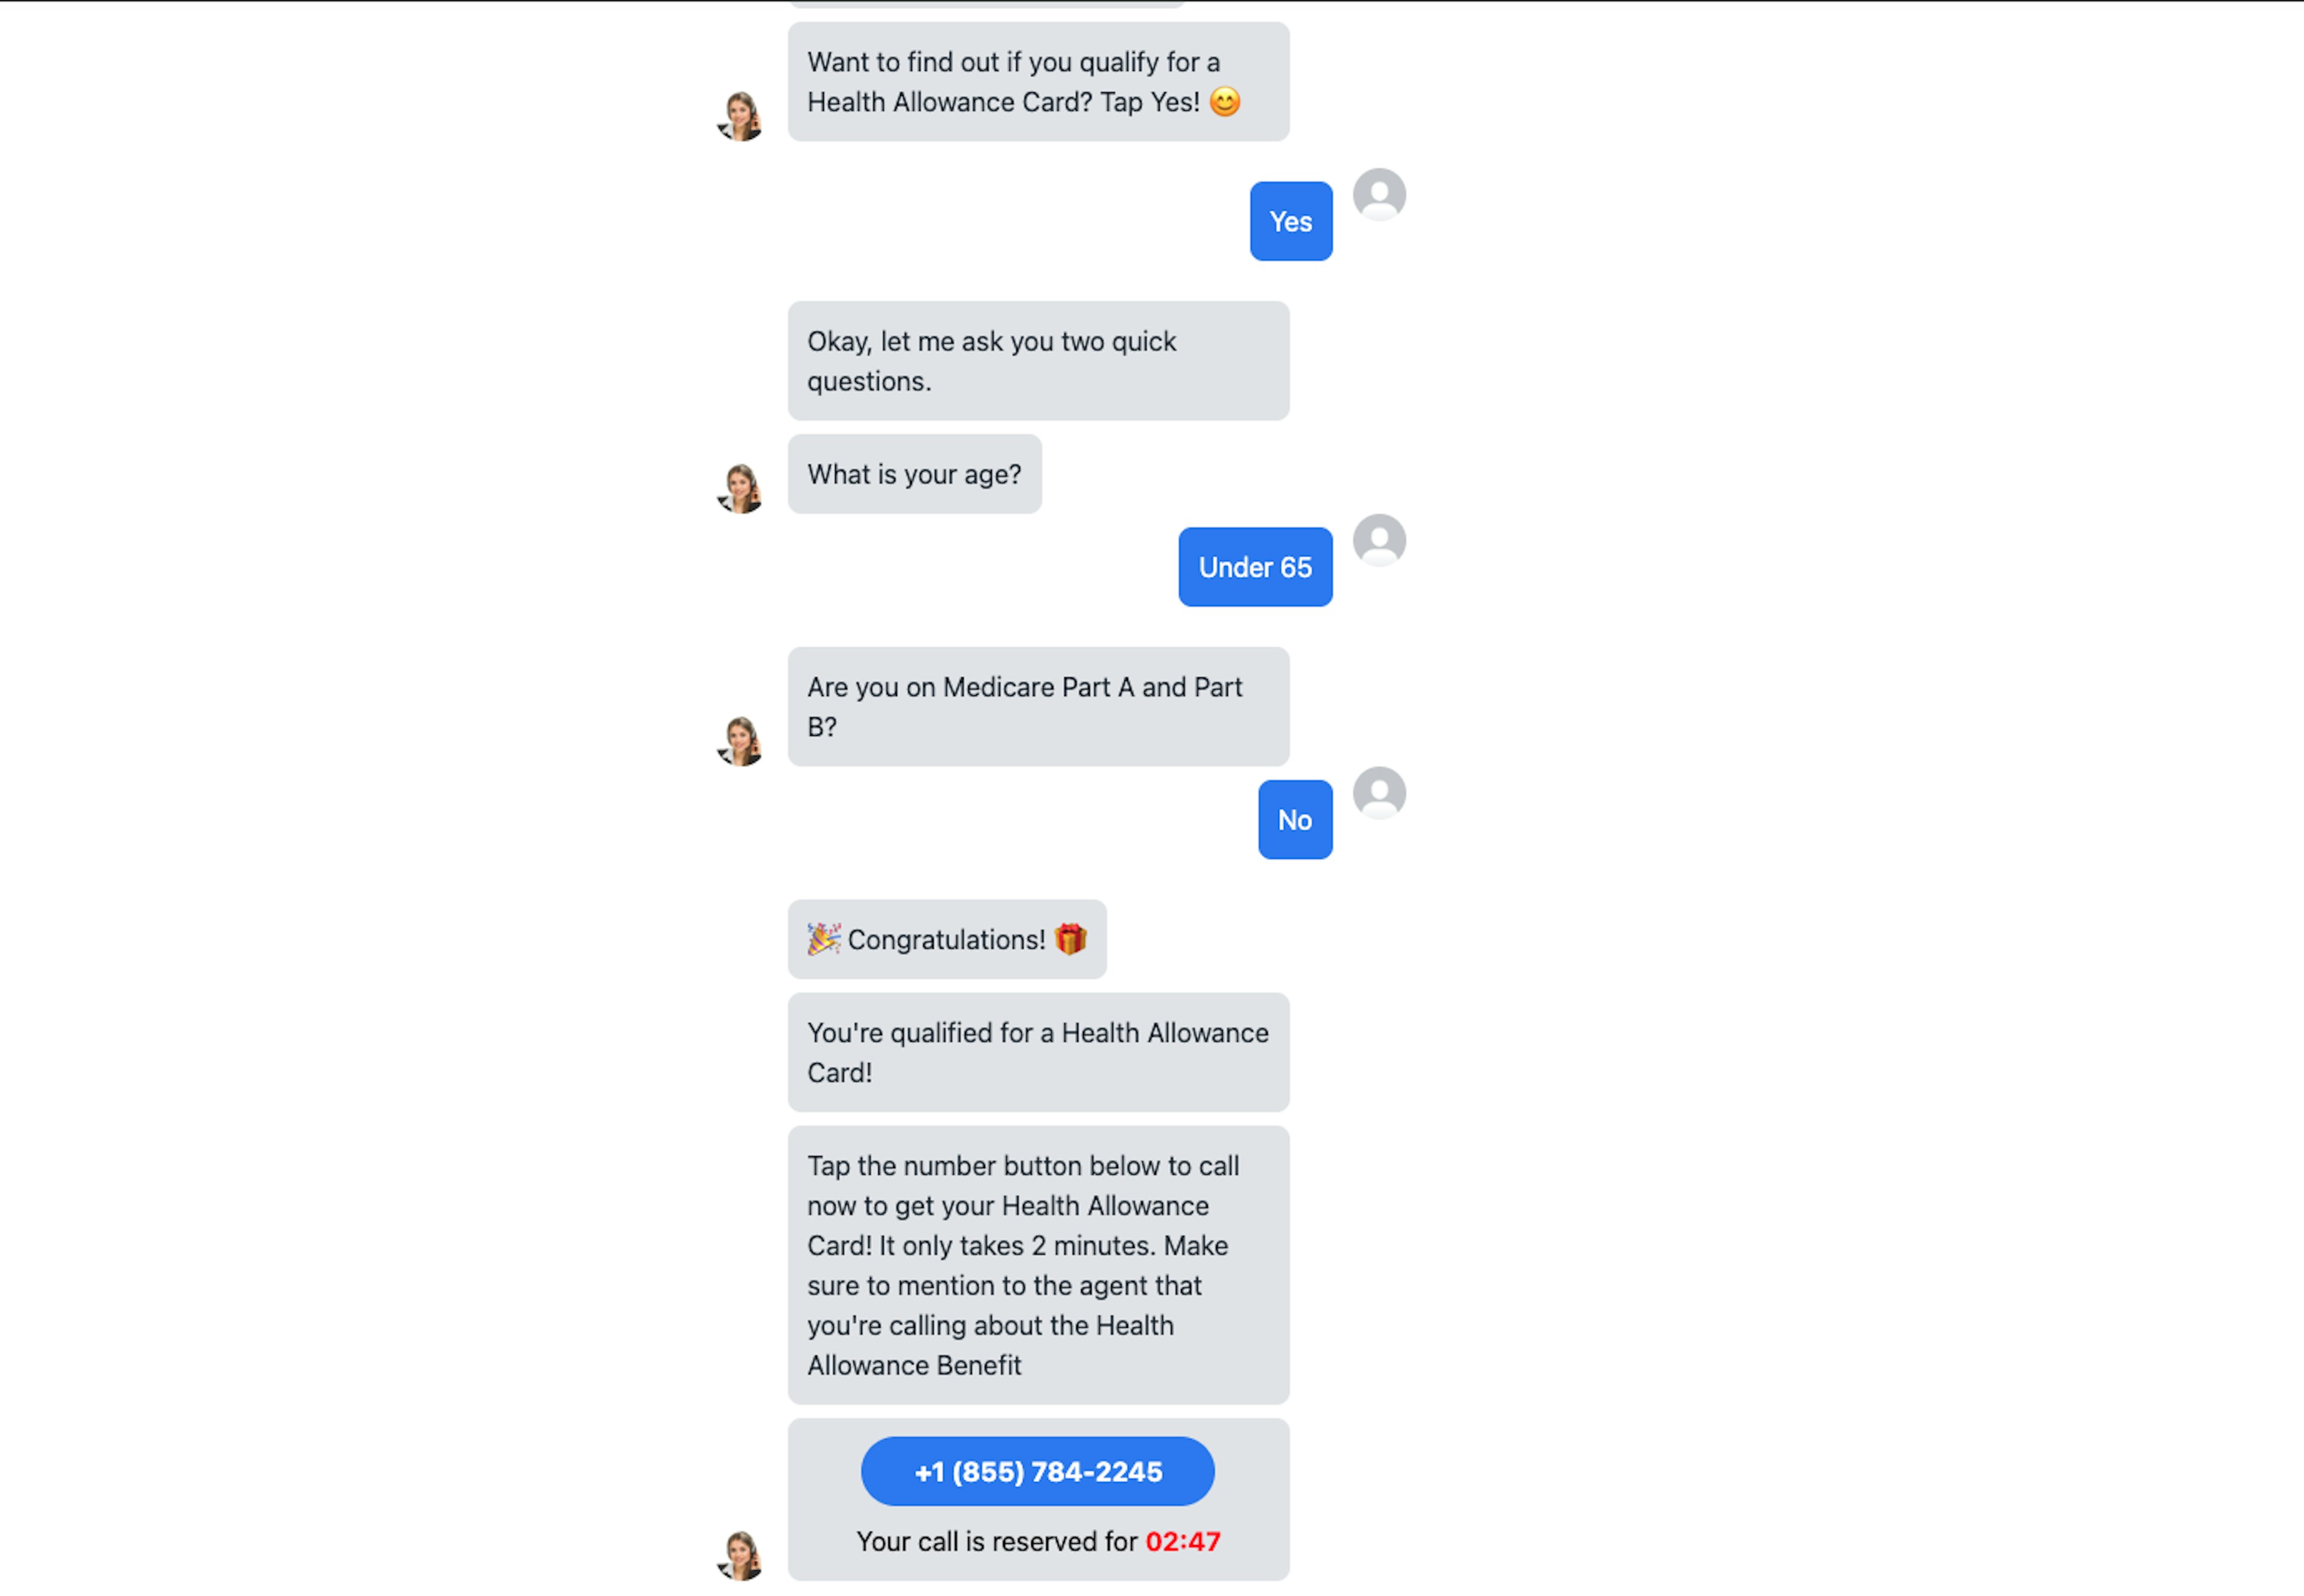Click the "Medicare Part A and Part B" message
Viewport: 2304px width, 1596px height.
[x=1038, y=707]
